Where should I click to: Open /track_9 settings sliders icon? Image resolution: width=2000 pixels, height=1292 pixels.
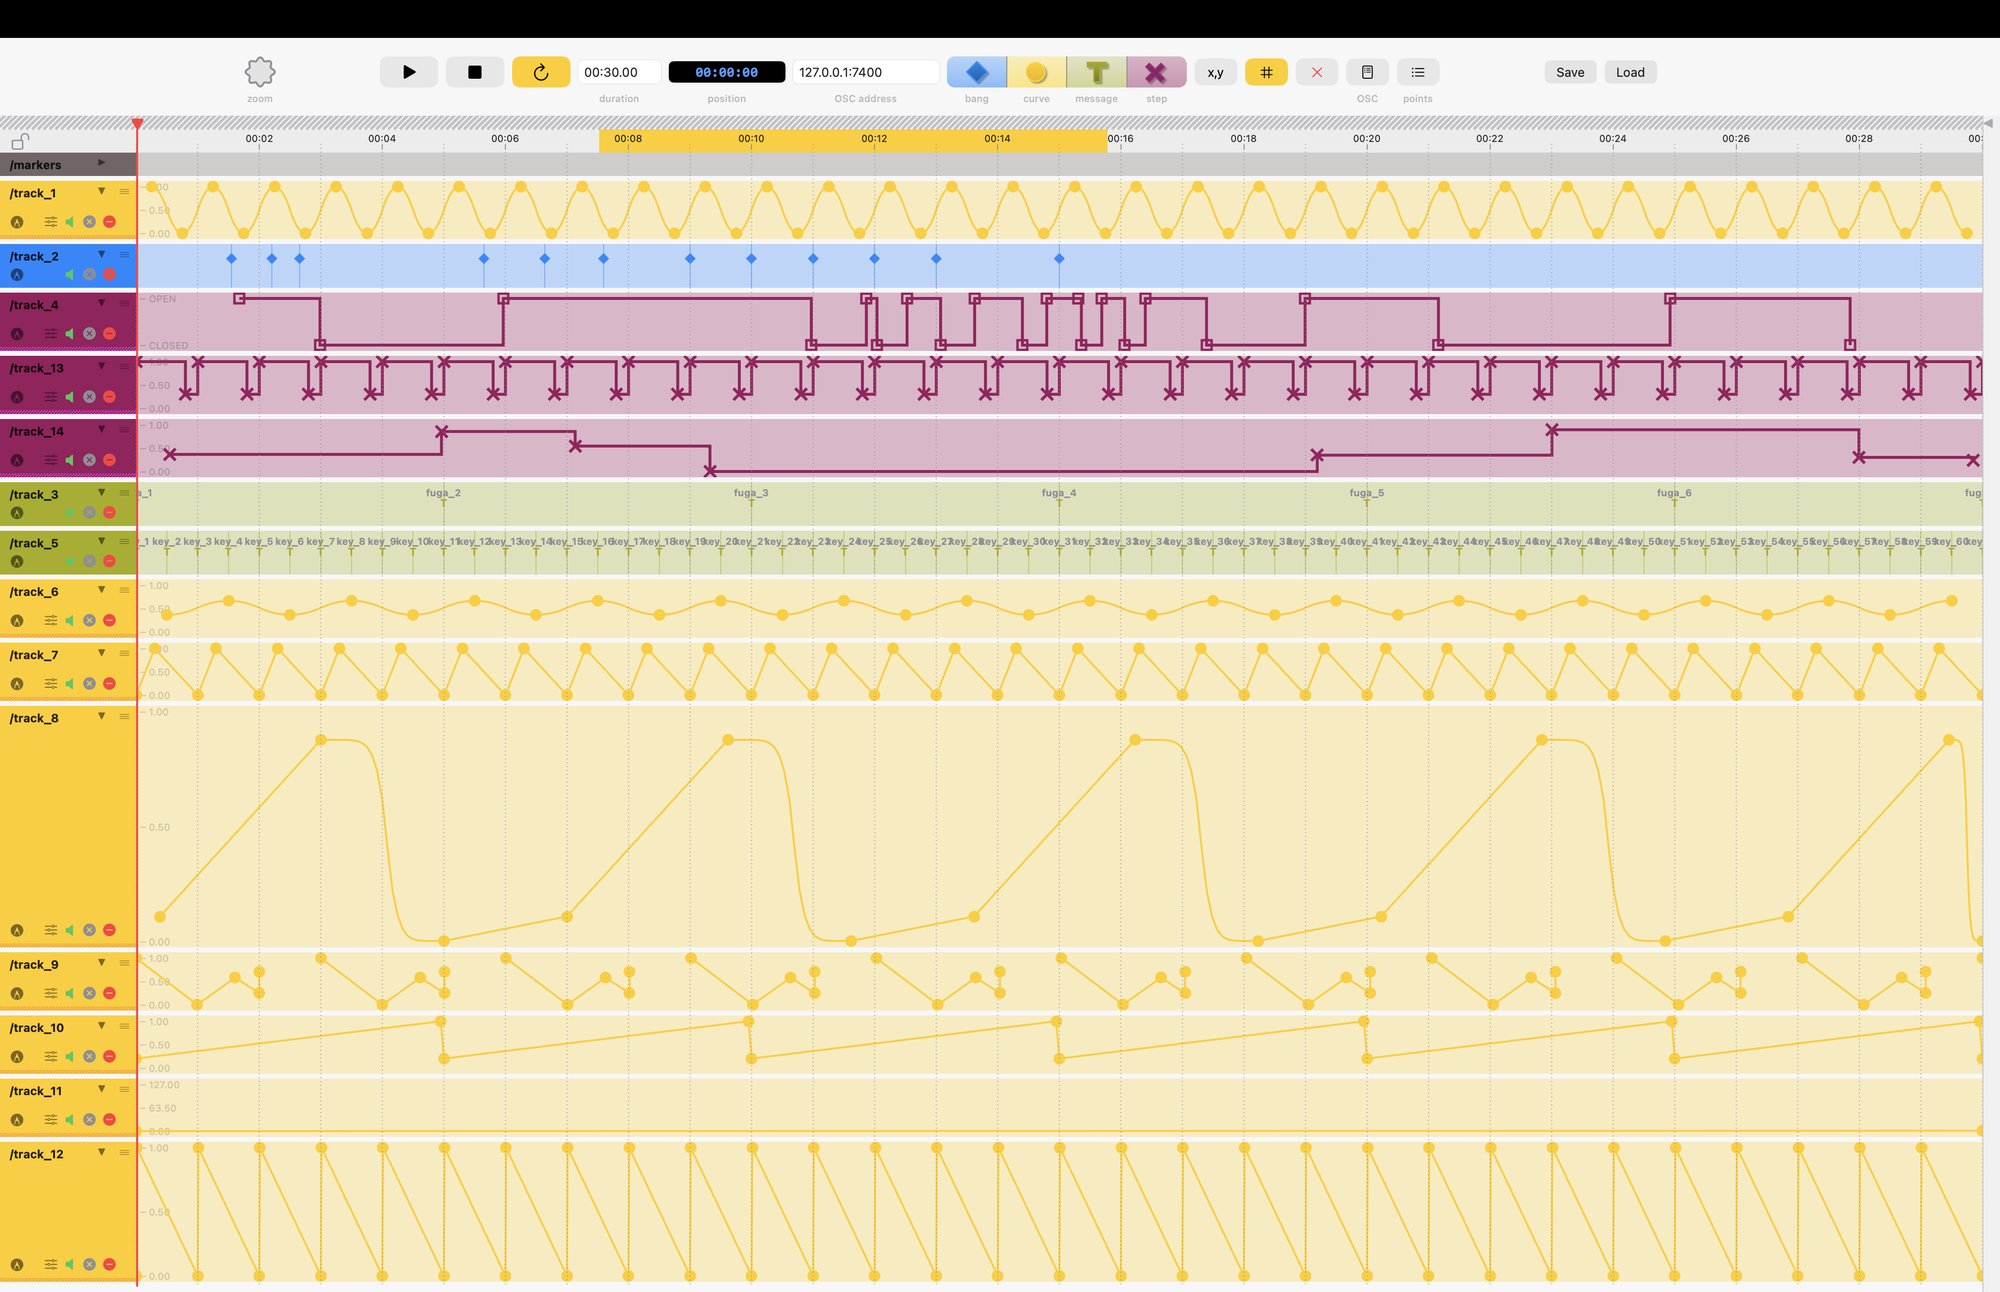coord(50,993)
